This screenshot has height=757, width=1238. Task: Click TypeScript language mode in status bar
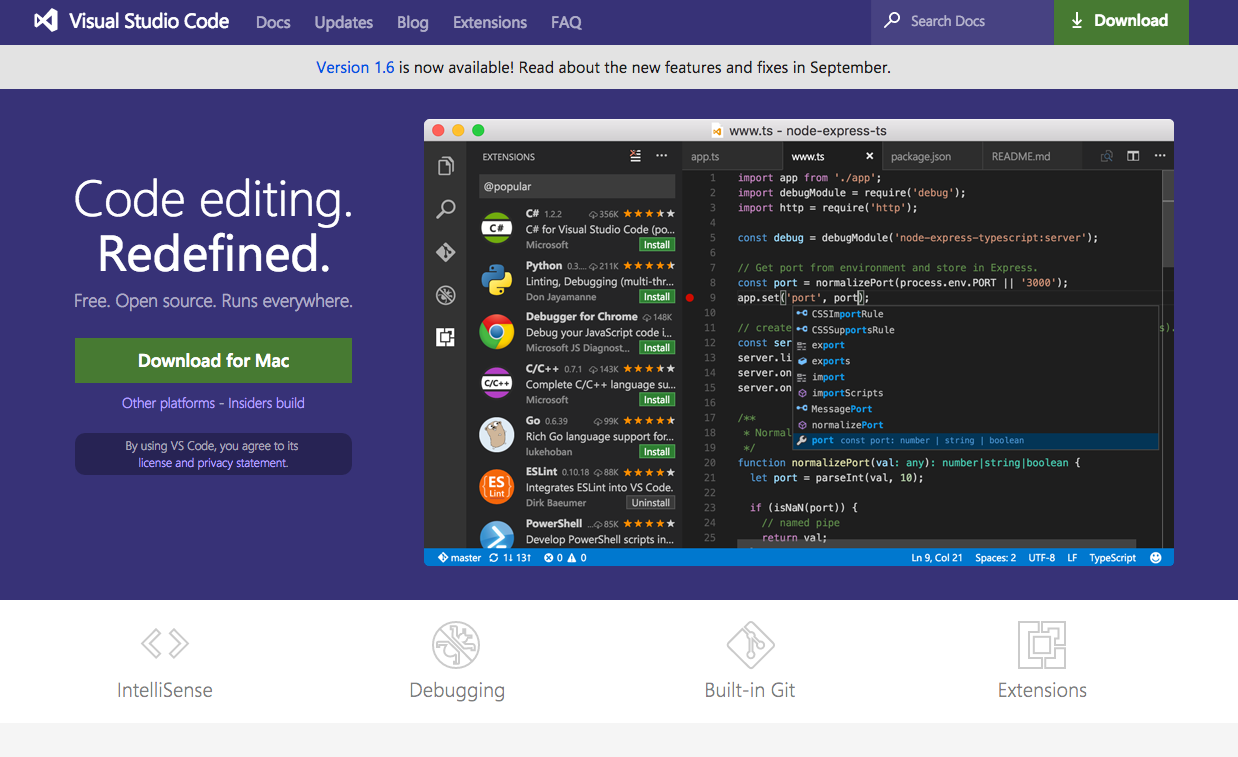tap(1113, 558)
